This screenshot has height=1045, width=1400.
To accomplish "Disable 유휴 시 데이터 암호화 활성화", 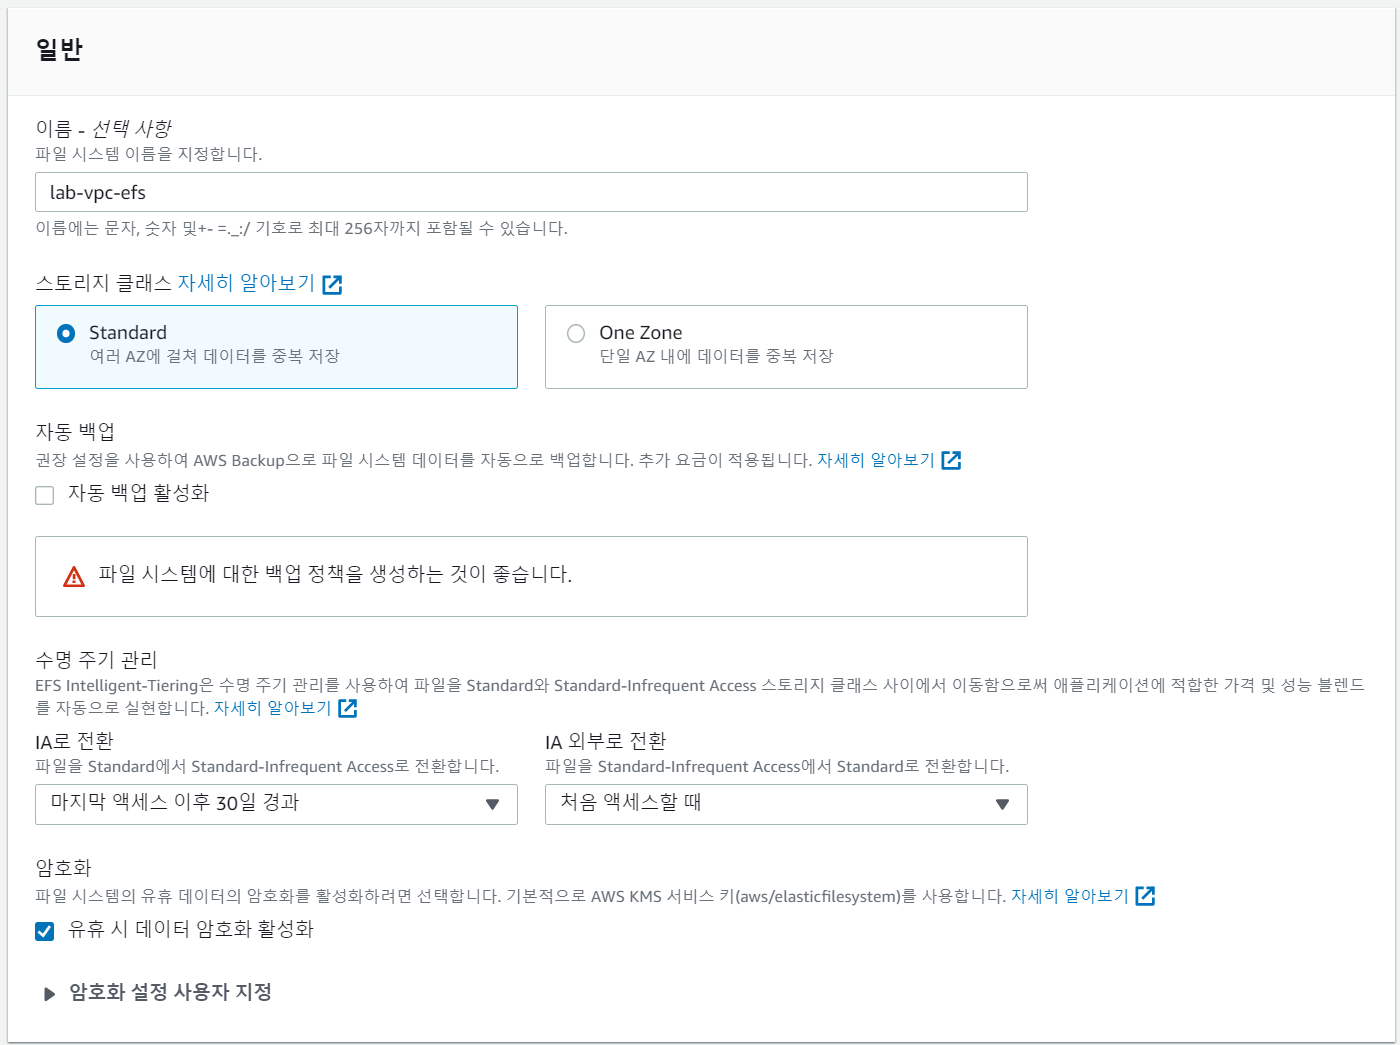I will [44, 930].
